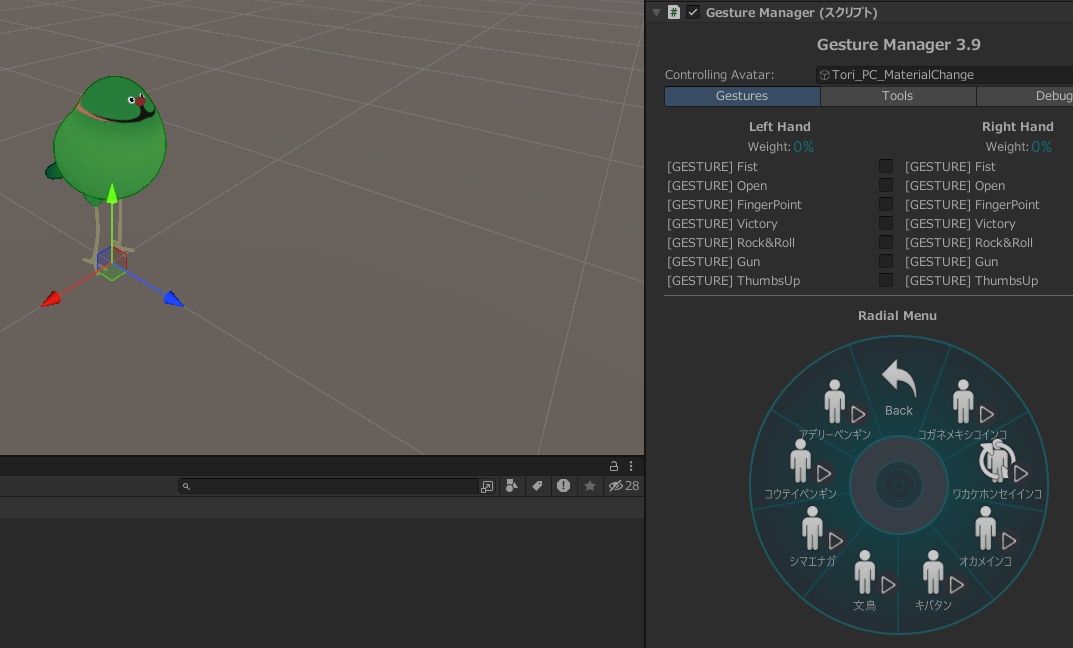Click the Right Hand ThumbsUp gesture label
This screenshot has width=1073, height=648.
tap(971, 281)
